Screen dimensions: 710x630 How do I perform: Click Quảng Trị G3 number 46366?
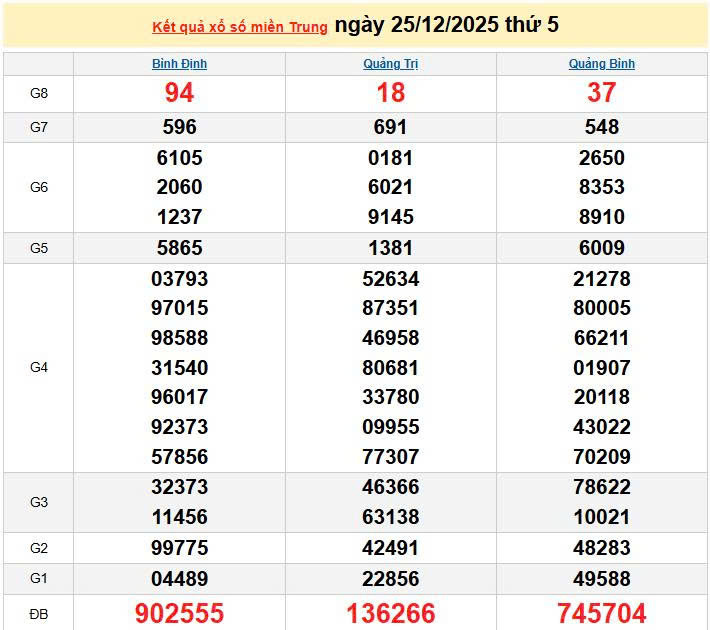click(390, 487)
